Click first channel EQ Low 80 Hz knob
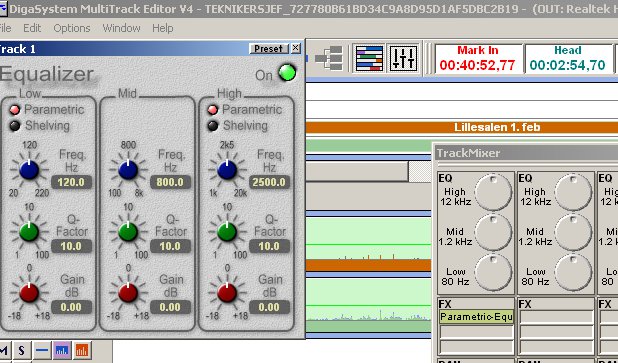This screenshot has width=618, height=363. coord(493,273)
